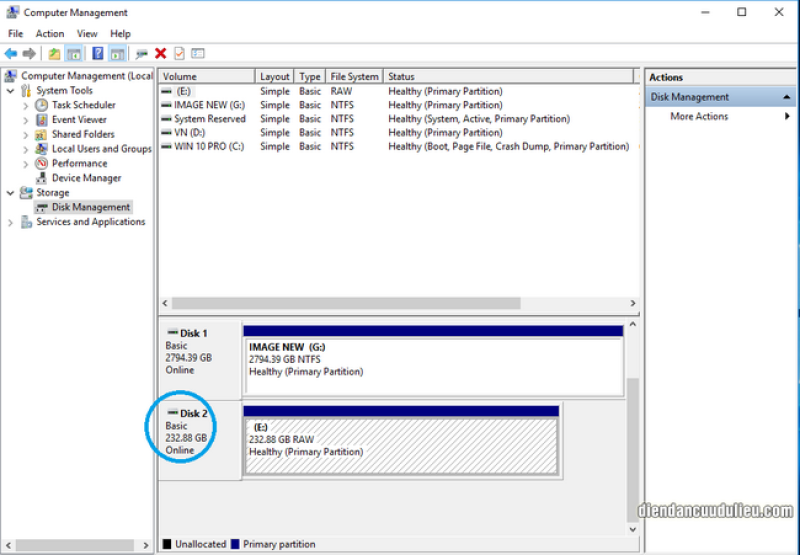Click More Actions in the Actions pane
Viewport: 800px width, 555px height.
[x=699, y=116]
